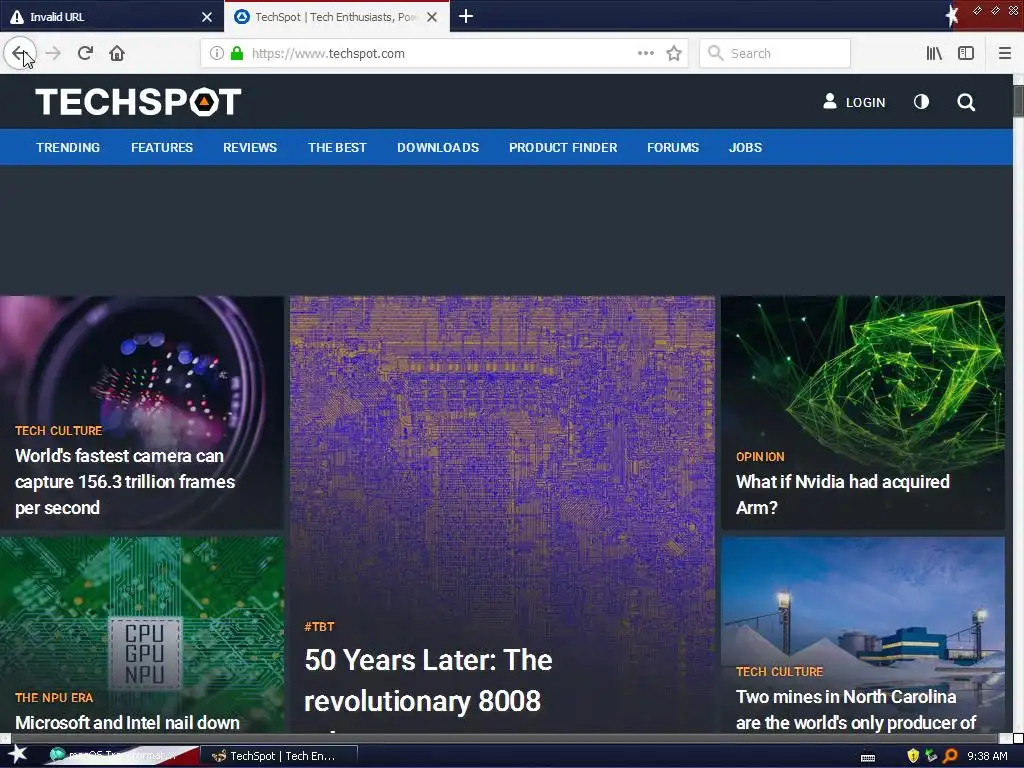The width and height of the screenshot is (1024, 768).
Task: Select the TechSpot browser tab
Action: (336, 17)
